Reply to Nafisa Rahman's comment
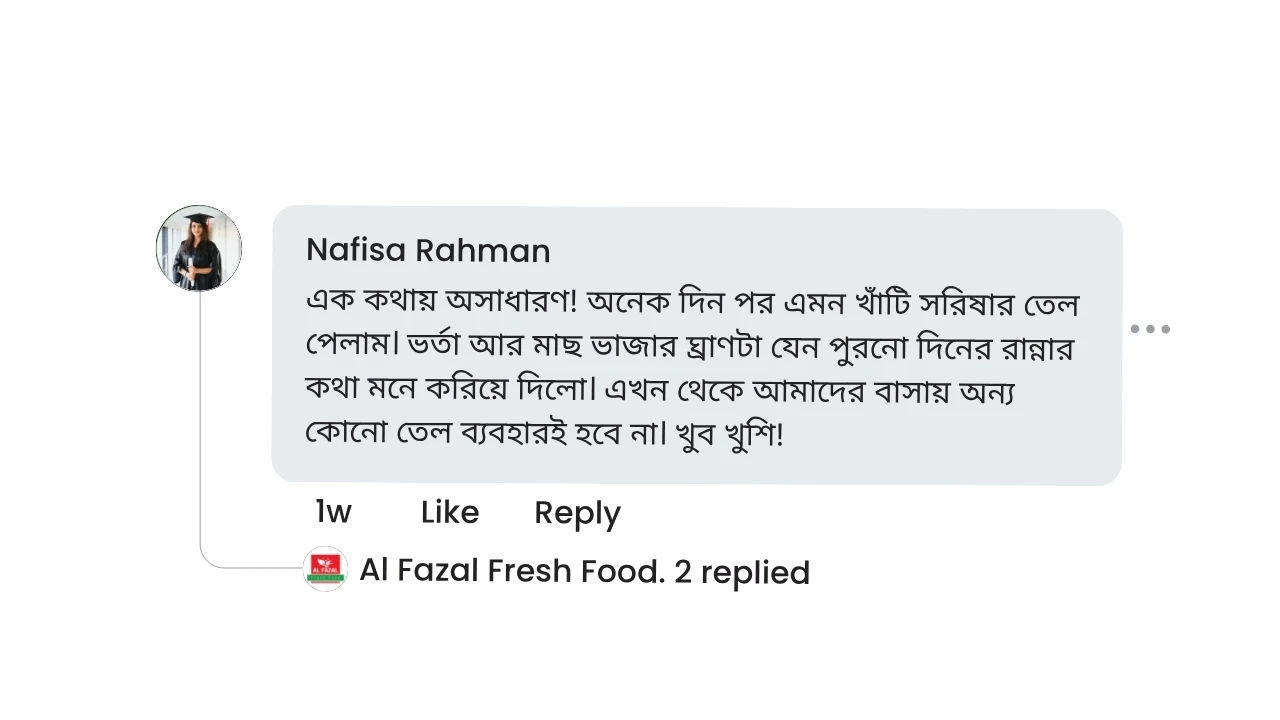 pos(577,512)
